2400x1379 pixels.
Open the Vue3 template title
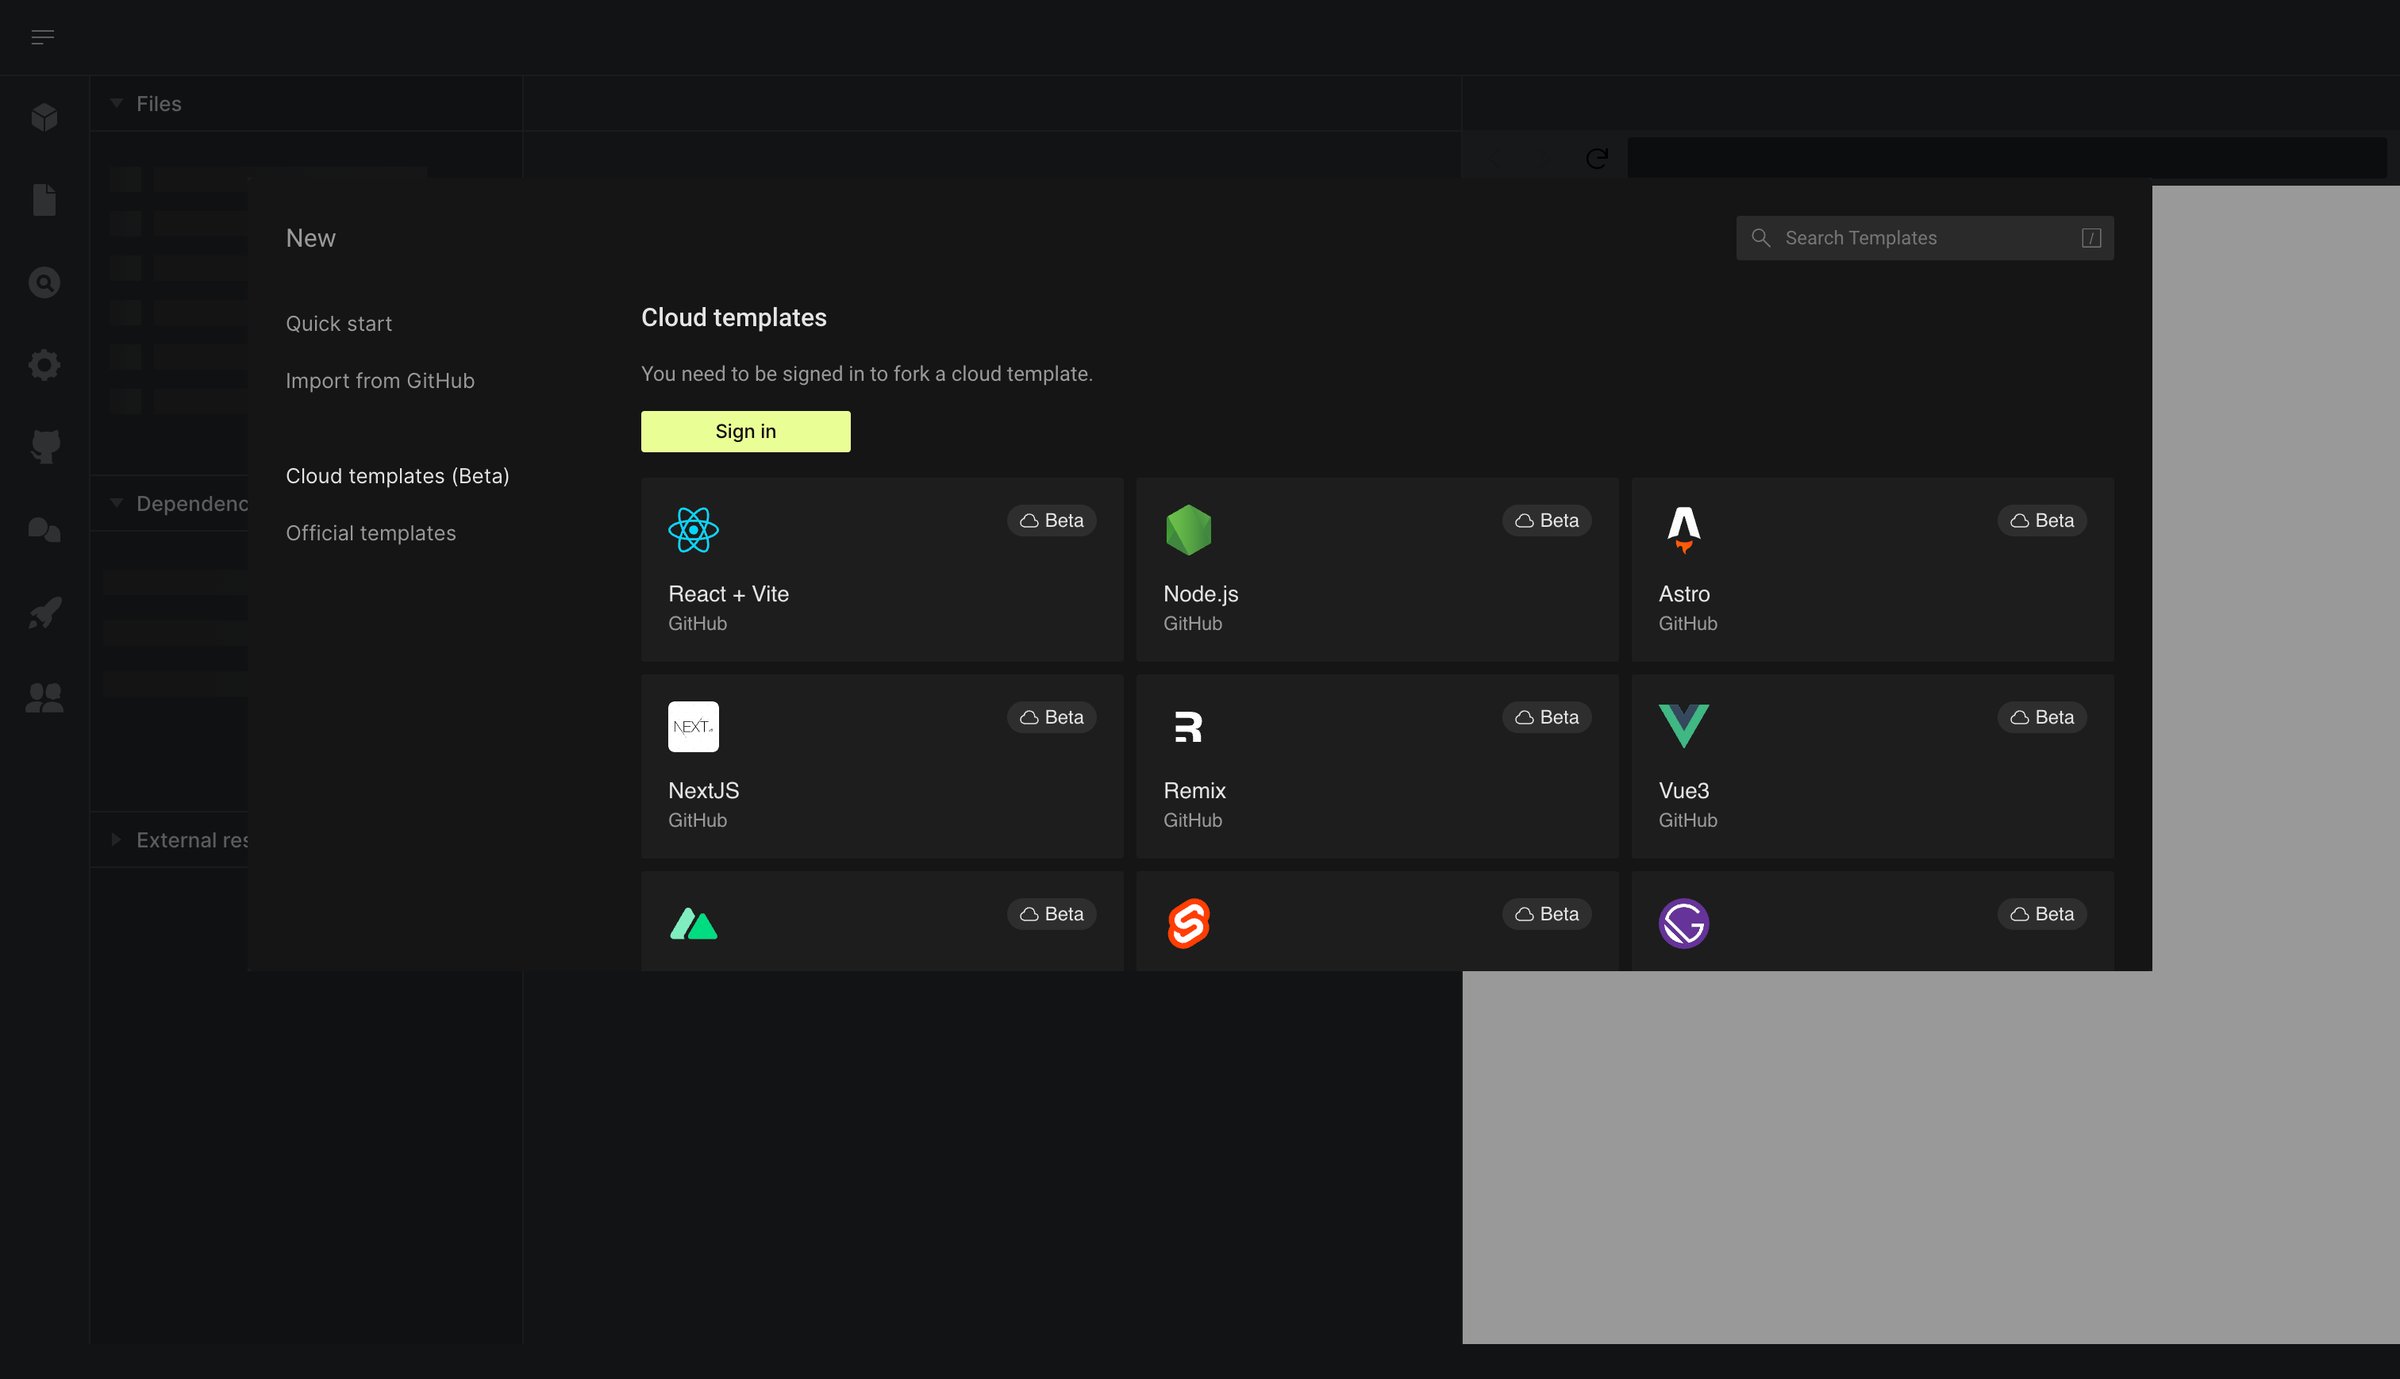point(1684,791)
